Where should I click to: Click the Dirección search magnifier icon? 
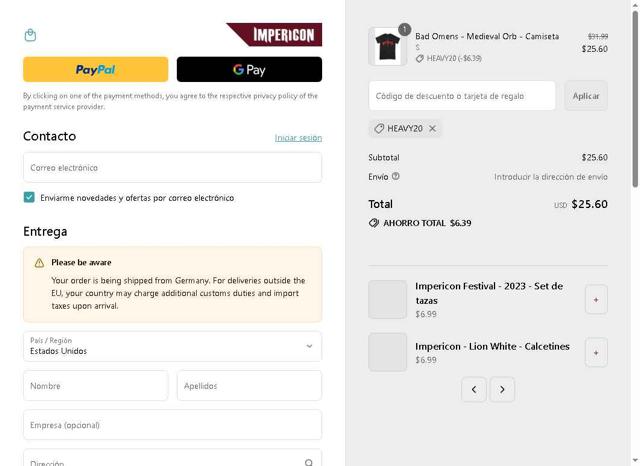[x=309, y=462]
